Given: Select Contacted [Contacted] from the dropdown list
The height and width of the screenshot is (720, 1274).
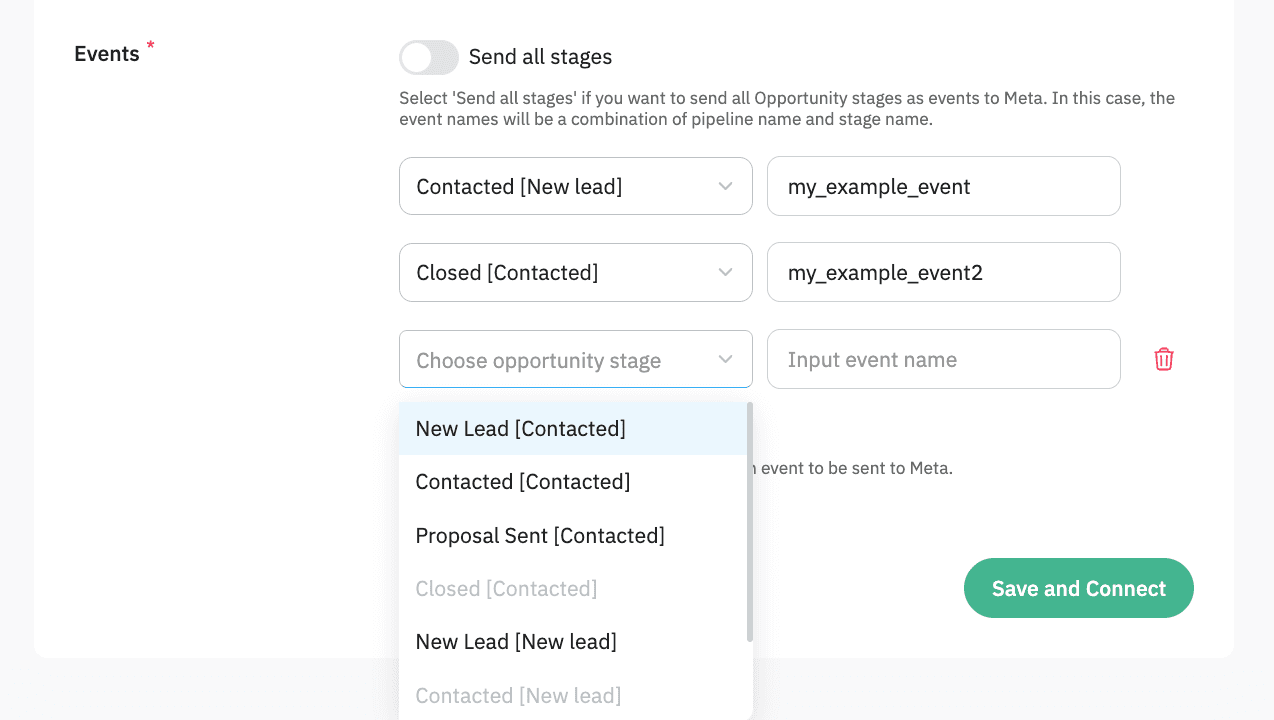Looking at the screenshot, I should tap(523, 481).
